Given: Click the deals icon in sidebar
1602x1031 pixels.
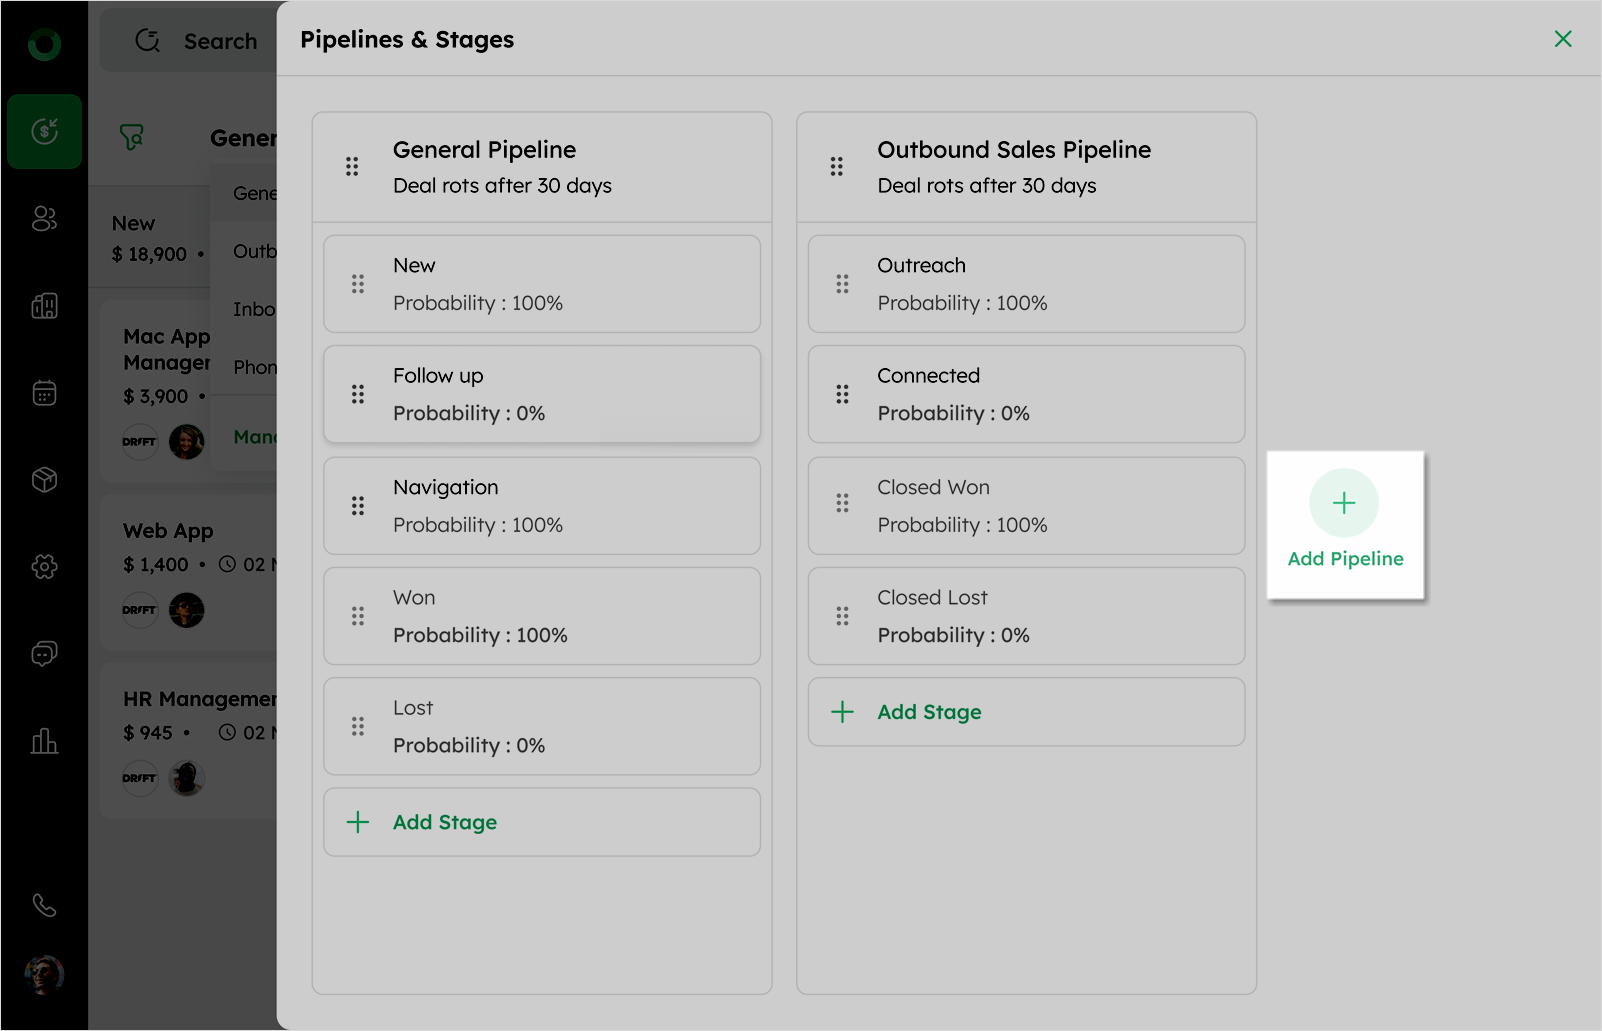Looking at the screenshot, I should [44, 131].
